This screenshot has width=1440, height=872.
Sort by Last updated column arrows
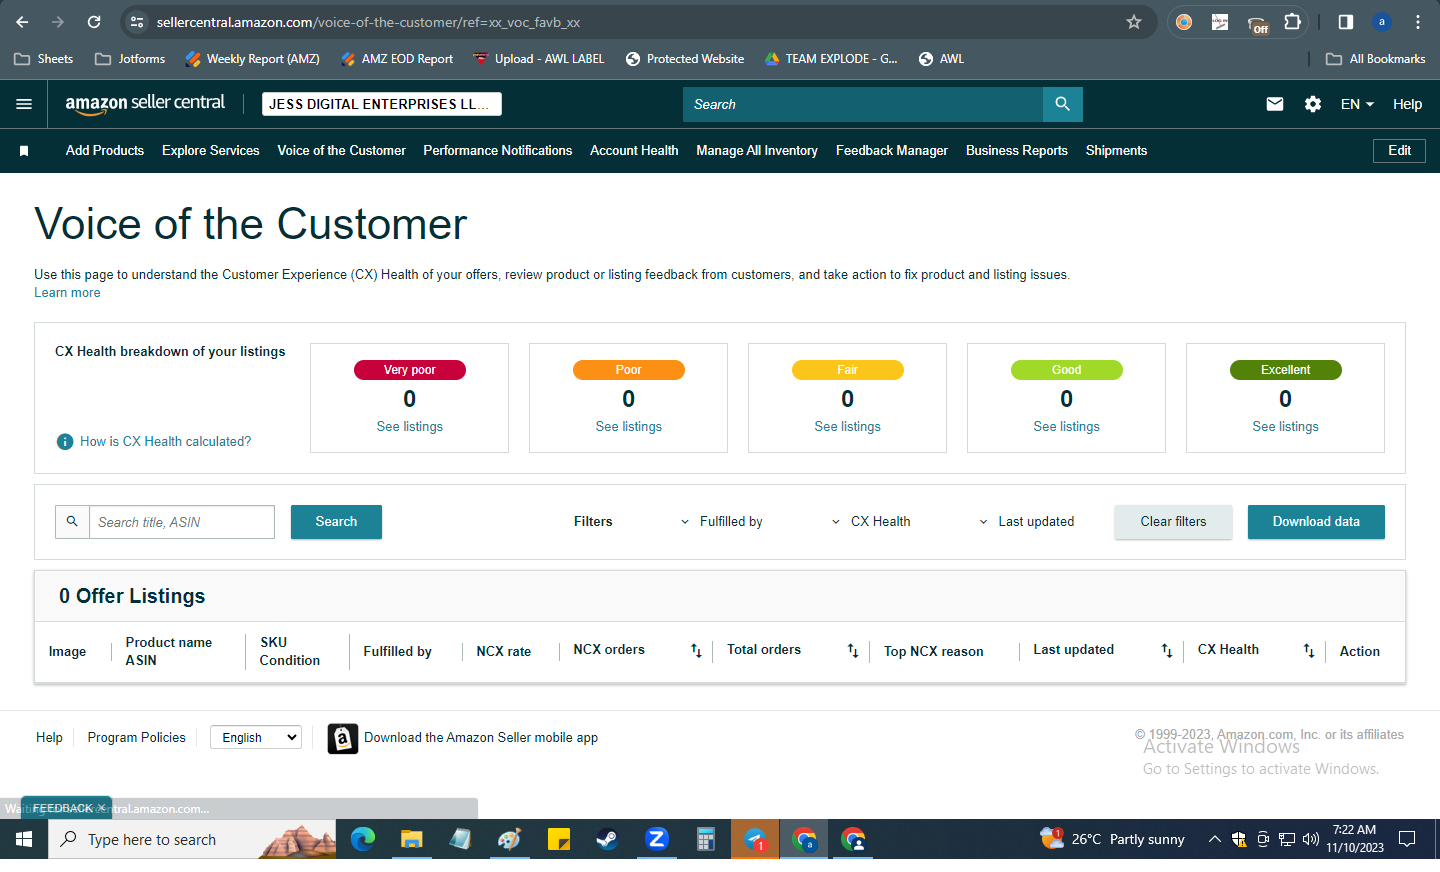pos(1166,651)
